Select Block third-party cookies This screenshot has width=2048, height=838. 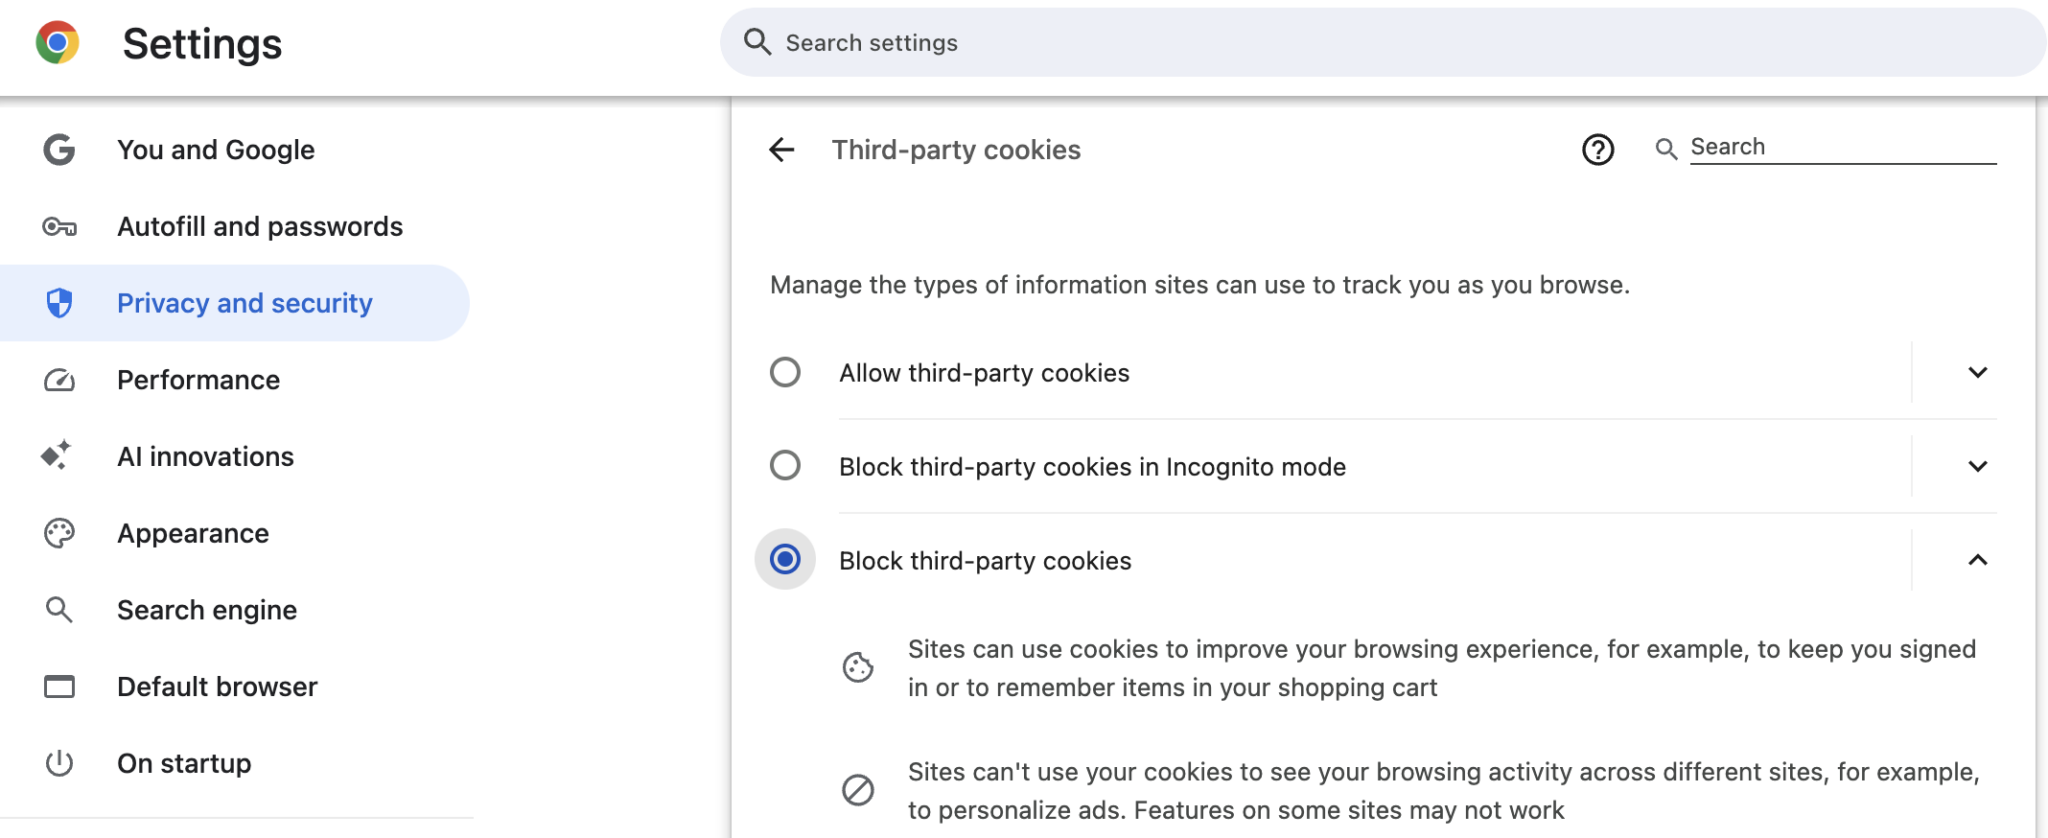pyautogui.click(x=785, y=560)
